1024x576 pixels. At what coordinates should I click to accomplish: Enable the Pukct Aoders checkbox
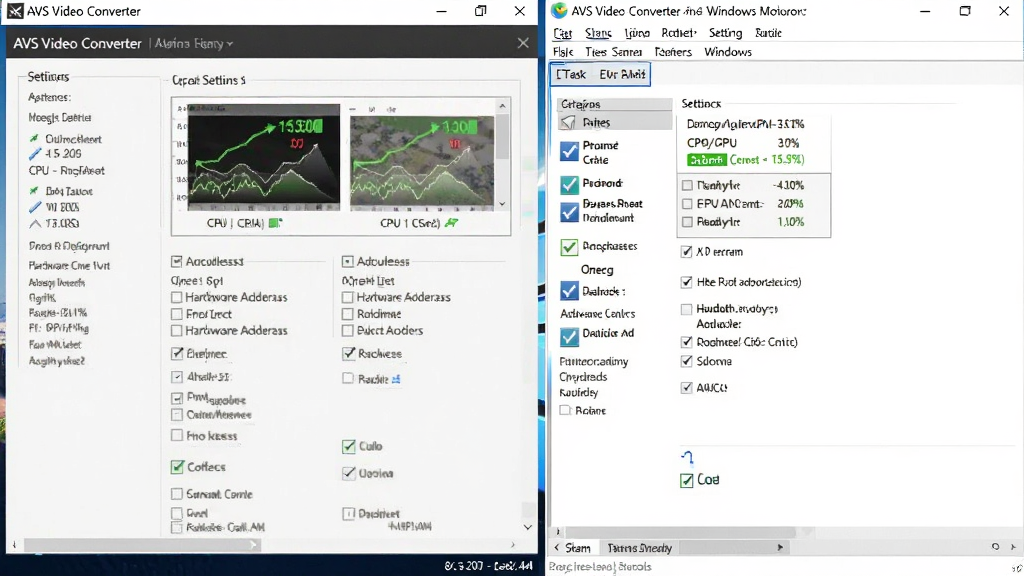click(x=347, y=330)
